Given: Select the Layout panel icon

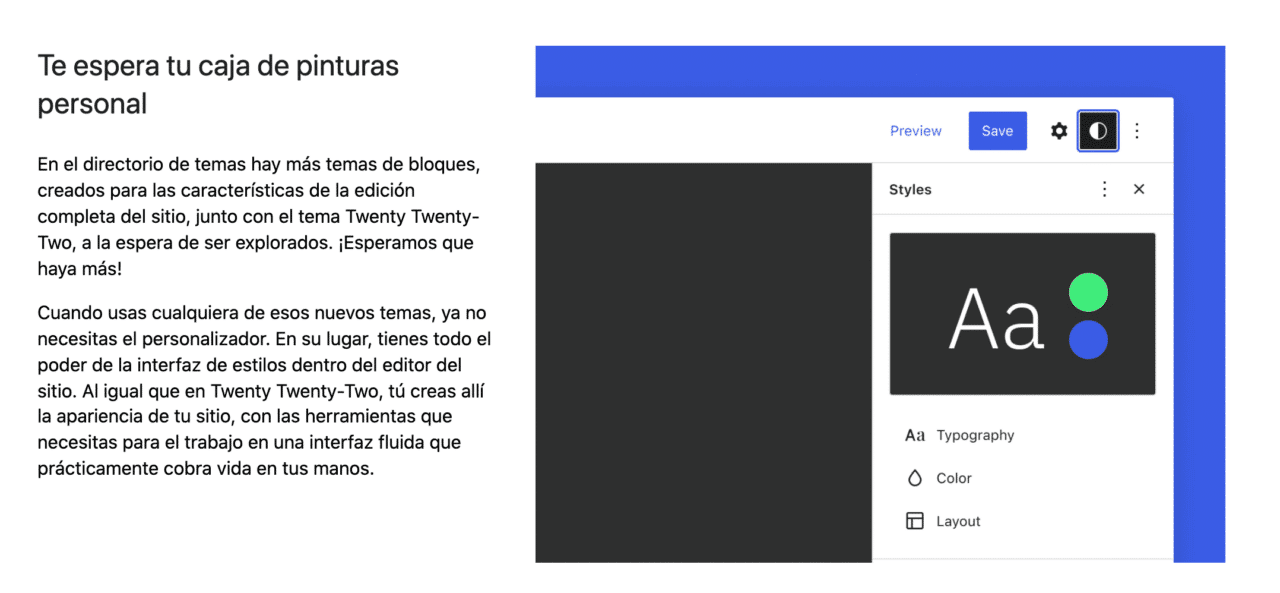Looking at the screenshot, I should pos(915,521).
